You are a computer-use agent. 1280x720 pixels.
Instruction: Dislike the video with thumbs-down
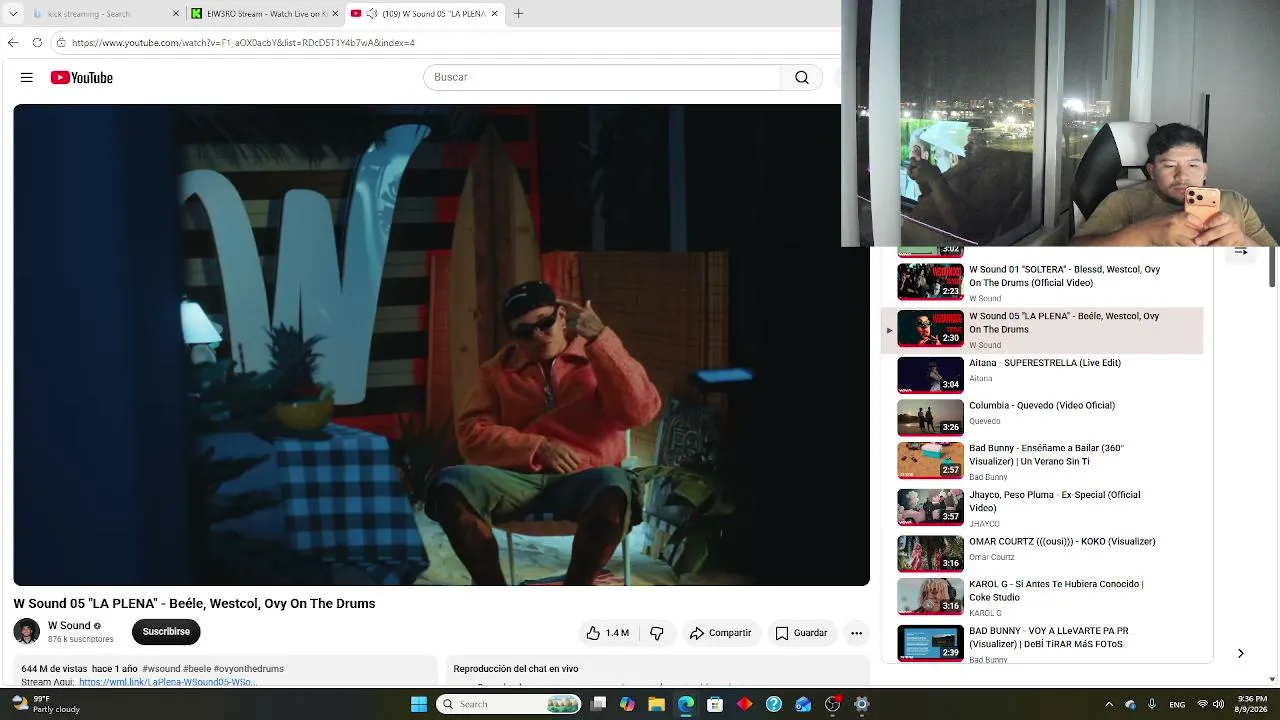click(657, 633)
